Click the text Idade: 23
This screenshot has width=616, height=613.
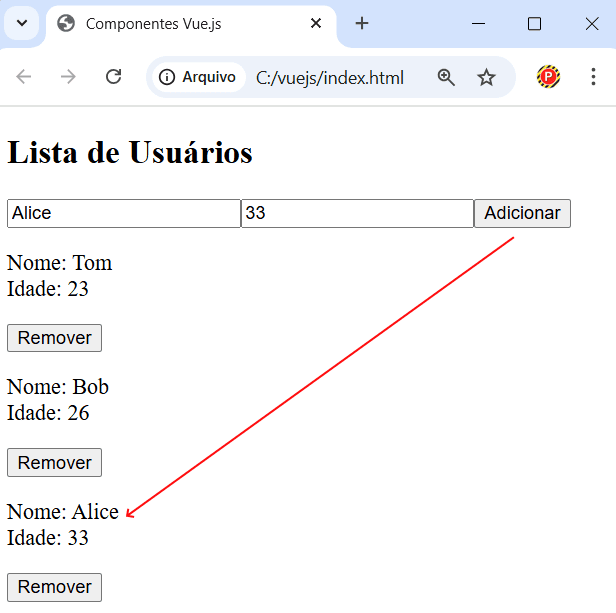[48, 289]
